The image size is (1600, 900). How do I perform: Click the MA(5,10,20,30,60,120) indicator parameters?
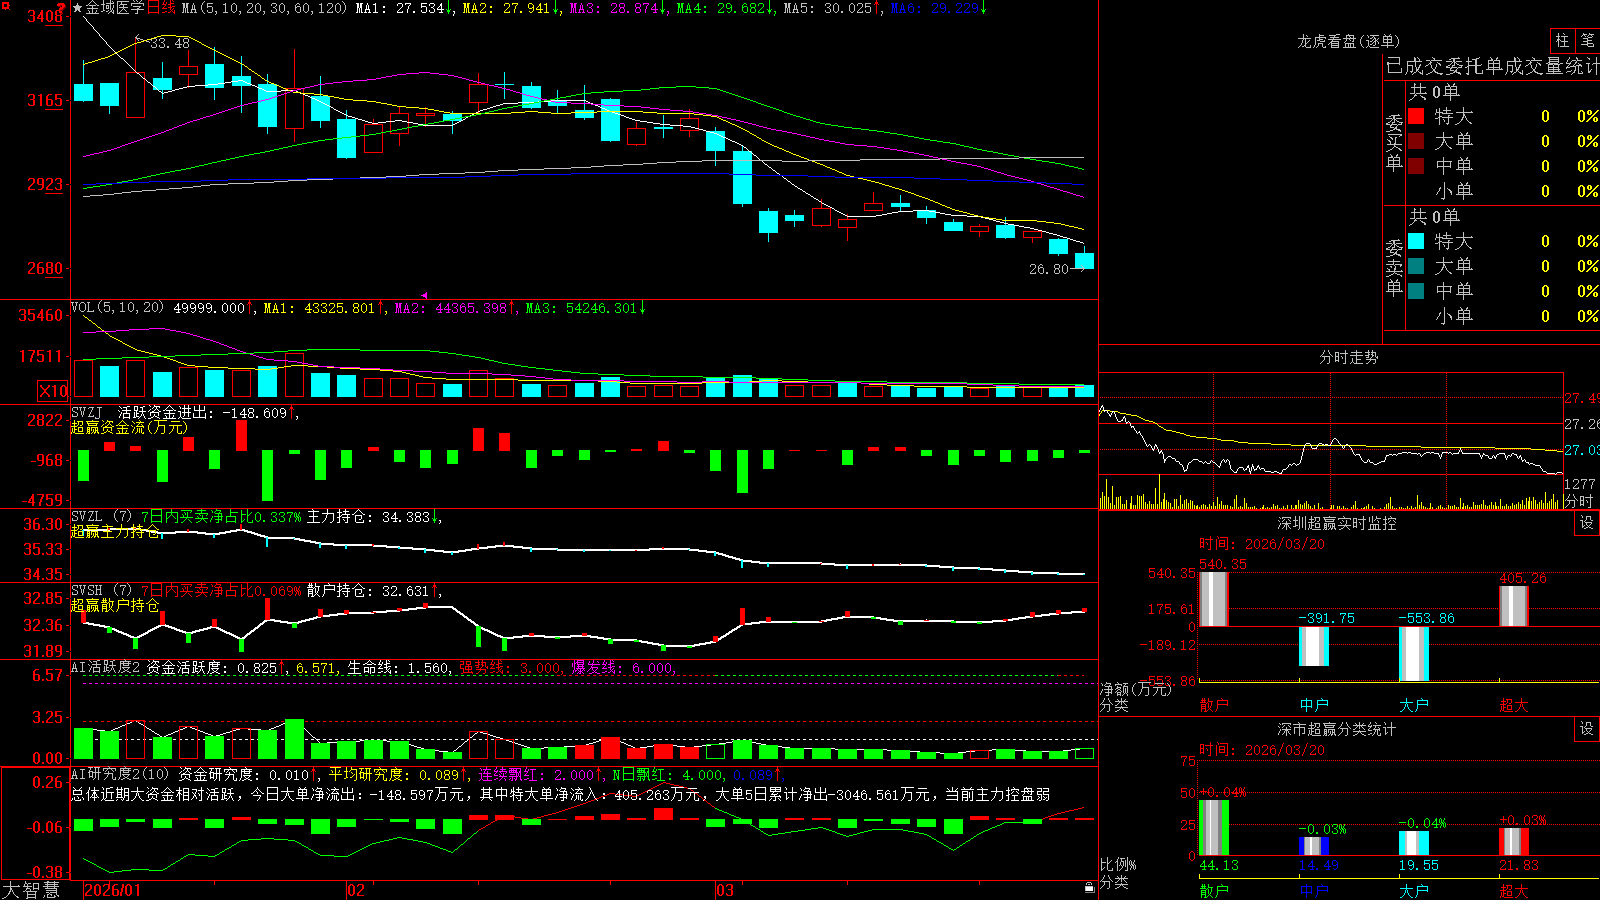click(265, 8)
